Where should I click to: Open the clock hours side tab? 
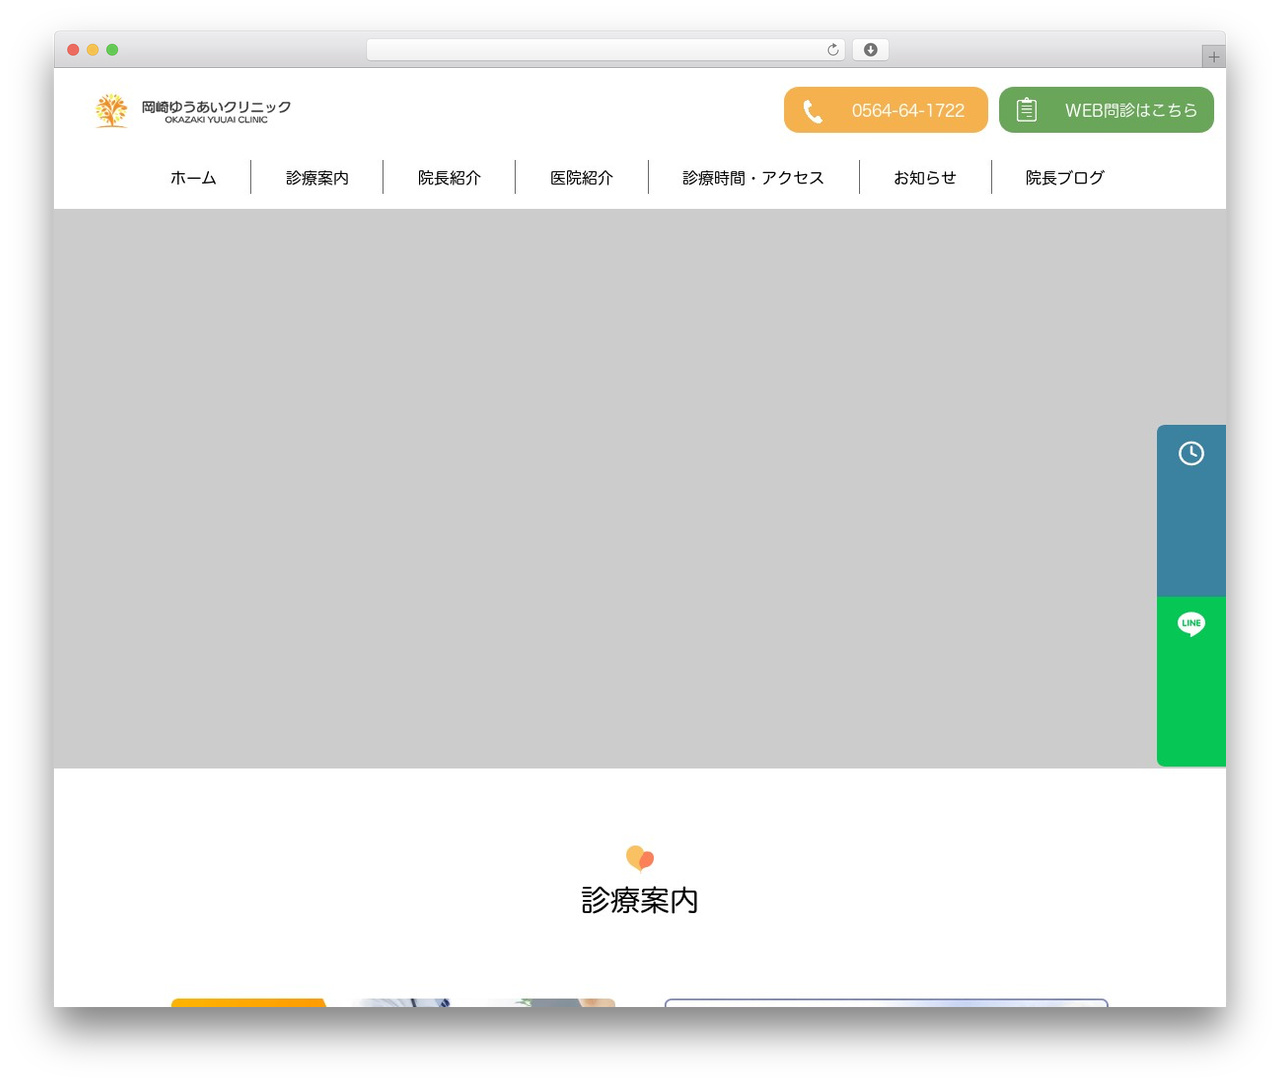coord(1191,511)
